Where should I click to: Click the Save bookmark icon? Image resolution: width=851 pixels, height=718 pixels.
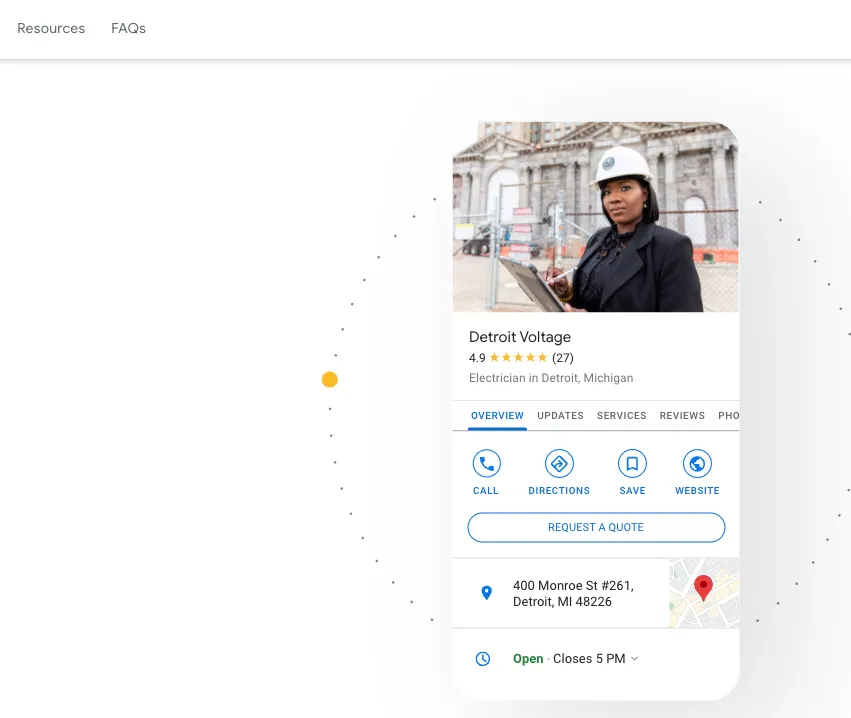[x=632, y=463]
